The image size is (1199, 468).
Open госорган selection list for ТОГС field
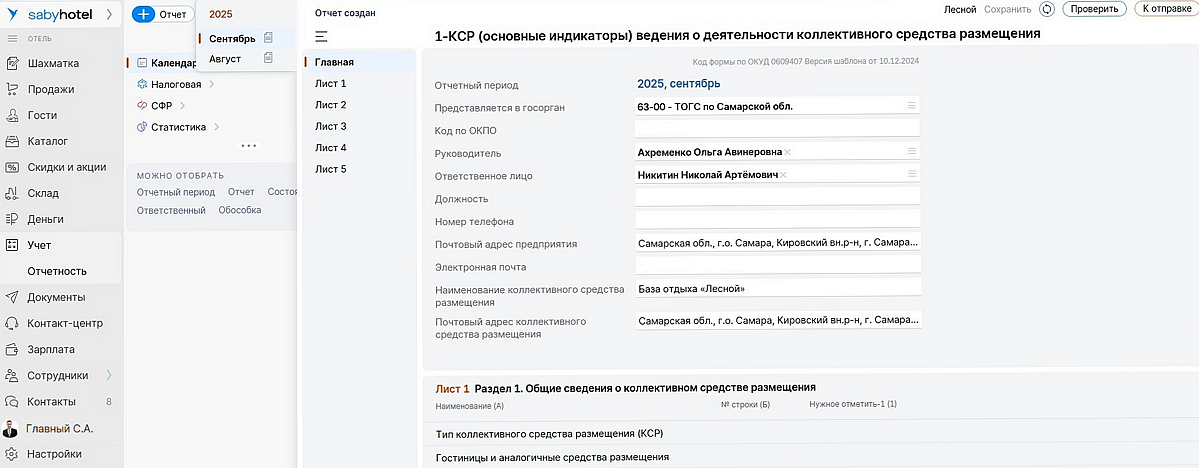(x=911, y=105)
